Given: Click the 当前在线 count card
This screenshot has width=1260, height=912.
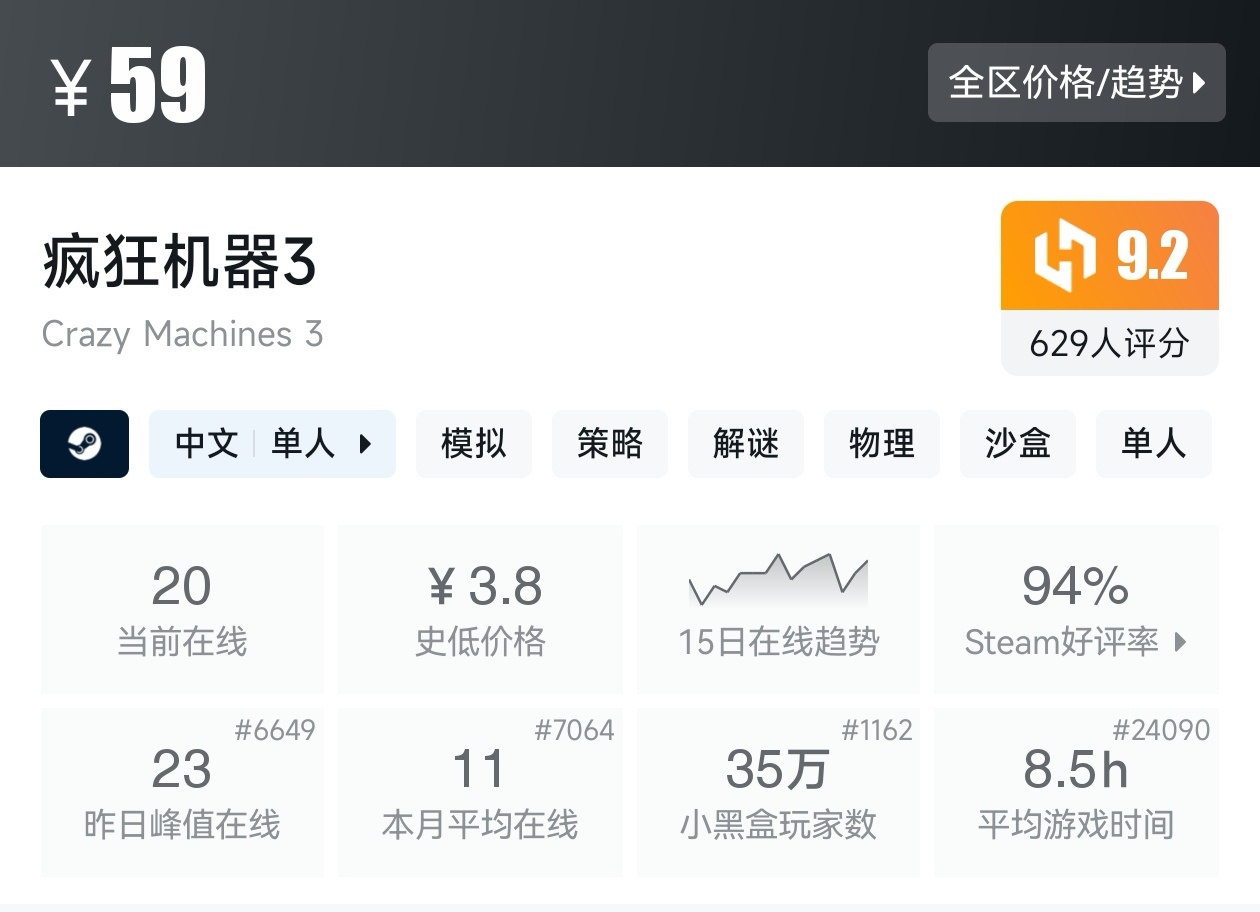Looking at the screenshot, I should (182, 609).
